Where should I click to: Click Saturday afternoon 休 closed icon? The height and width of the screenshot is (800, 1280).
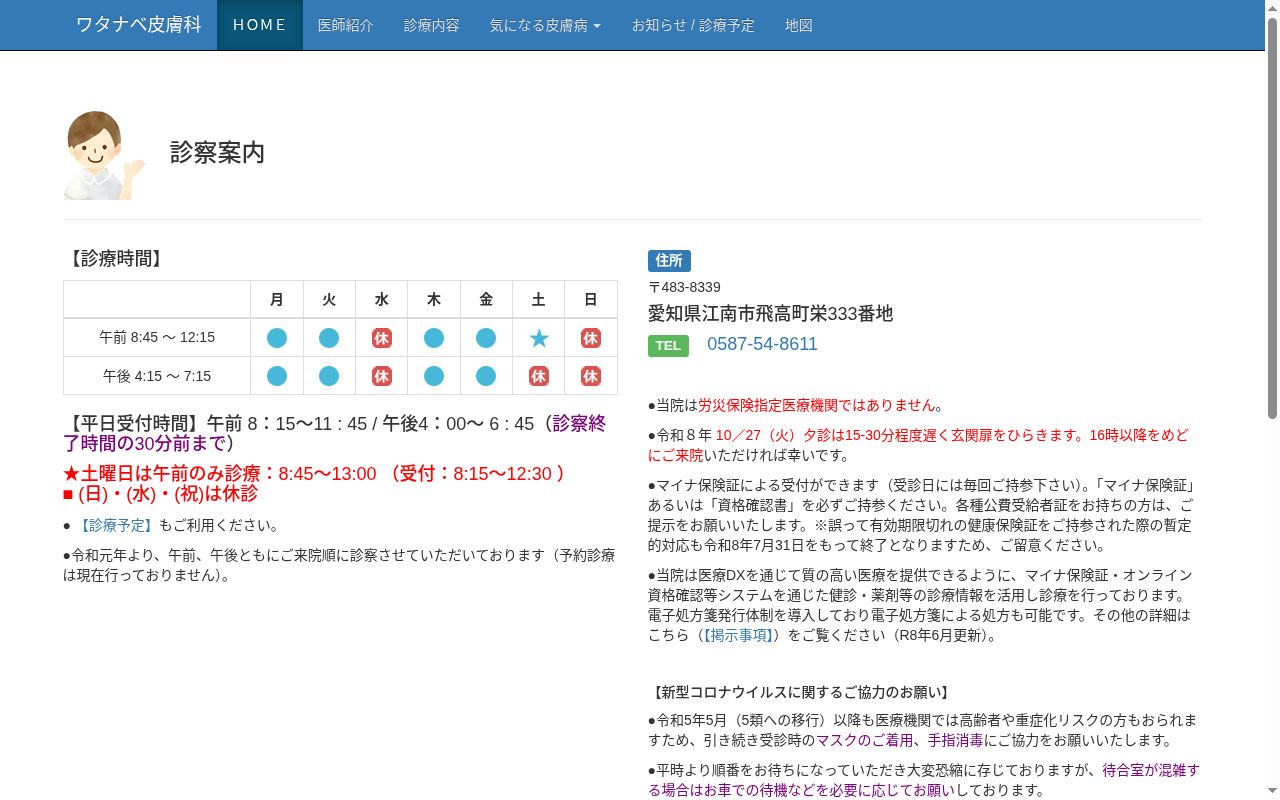pos(539,376)
